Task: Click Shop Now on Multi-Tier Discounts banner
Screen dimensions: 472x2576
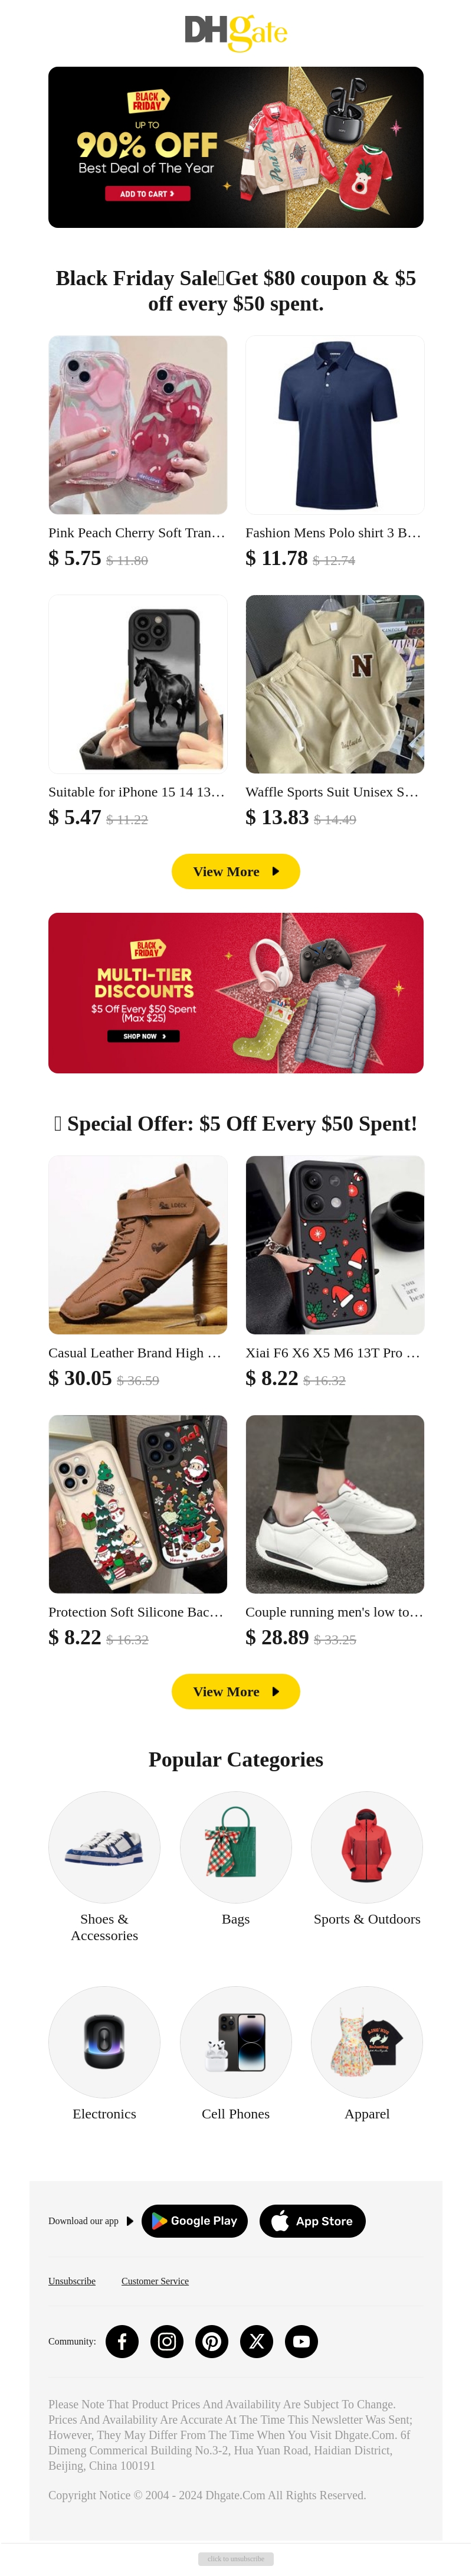Action: pyautogui.click(x=144, y=1036)
